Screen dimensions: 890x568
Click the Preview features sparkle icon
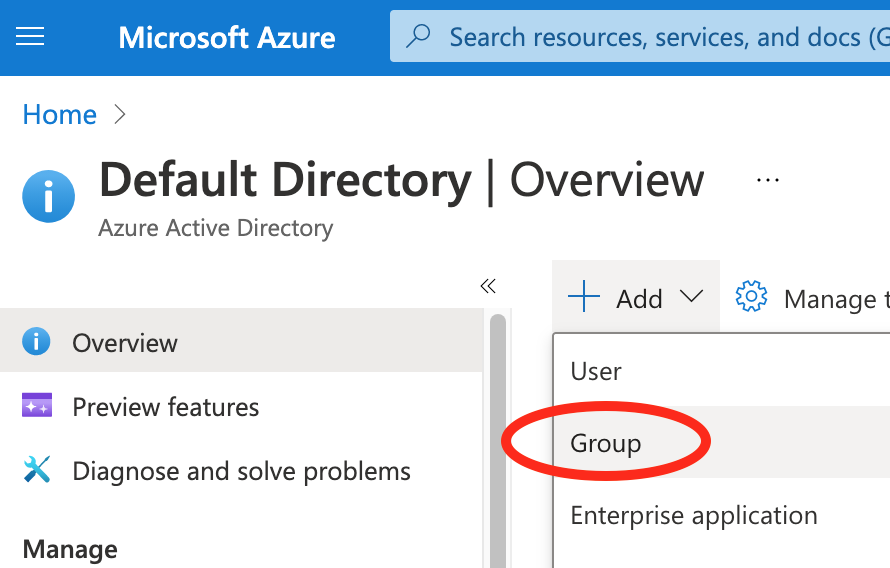click(x=36, y=406)
